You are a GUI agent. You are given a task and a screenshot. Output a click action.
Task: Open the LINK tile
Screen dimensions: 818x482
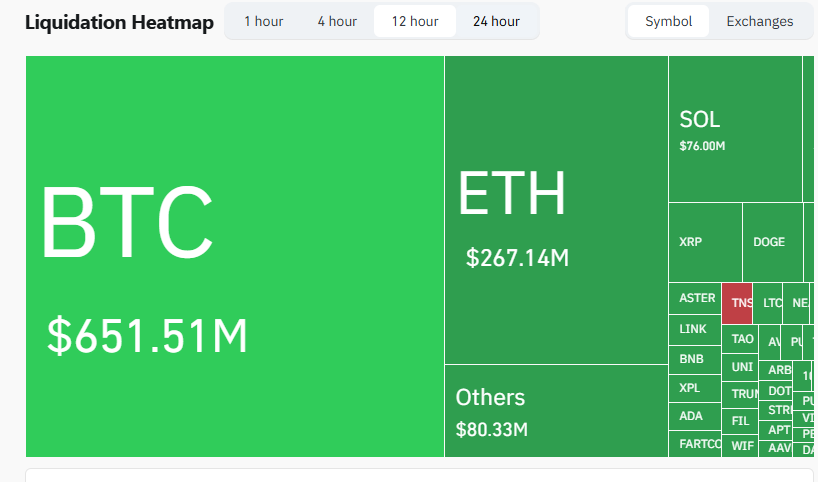[x=694, y=329]
